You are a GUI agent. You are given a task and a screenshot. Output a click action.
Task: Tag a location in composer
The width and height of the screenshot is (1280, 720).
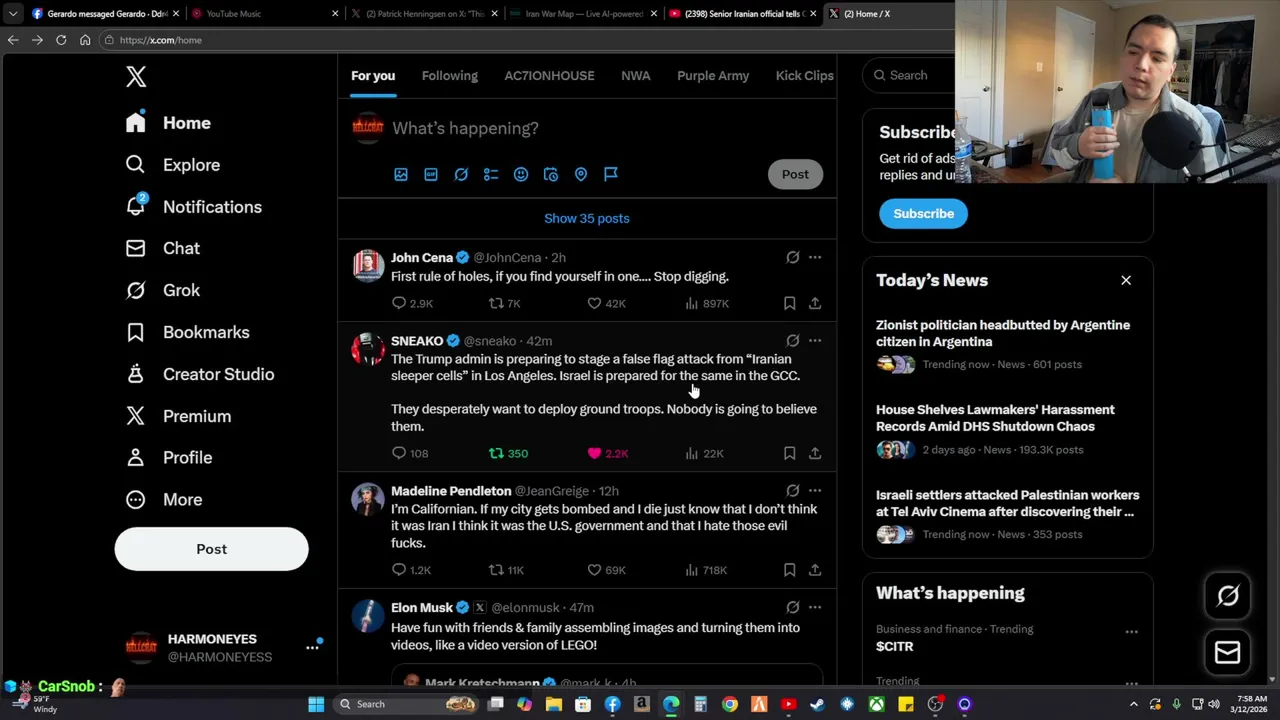coord(581,174)
